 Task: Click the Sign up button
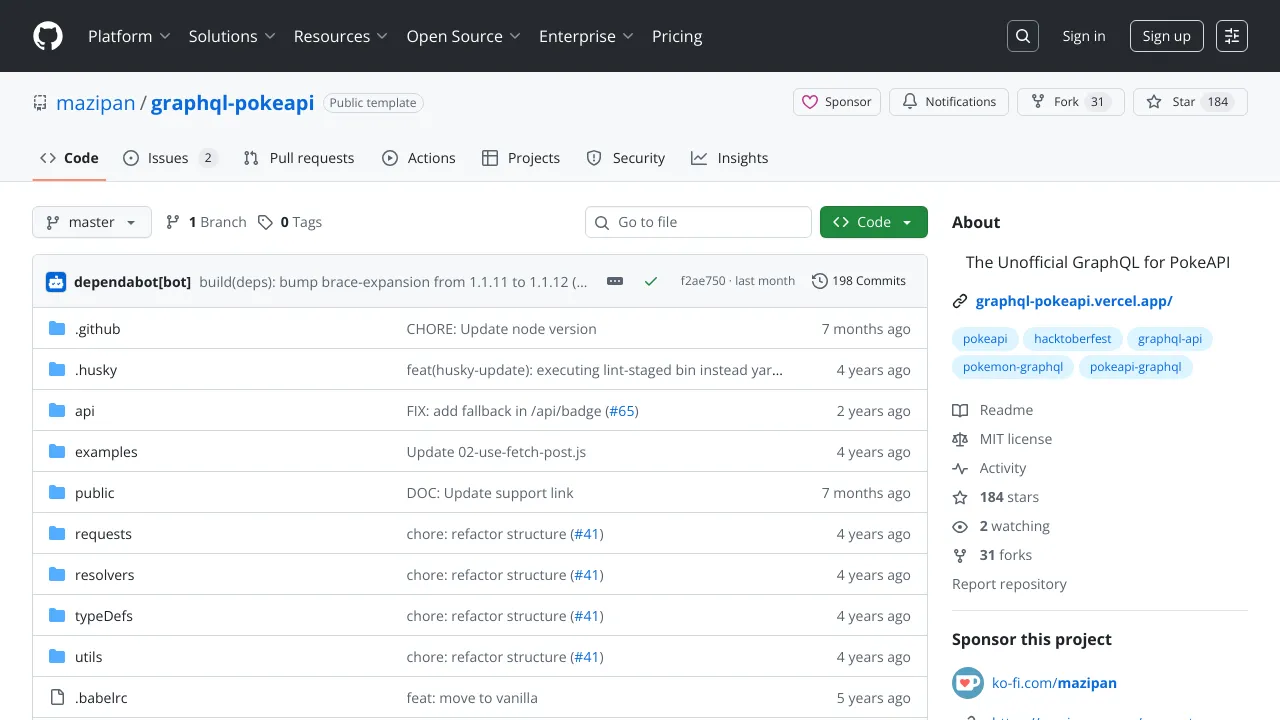[1166, 36]
